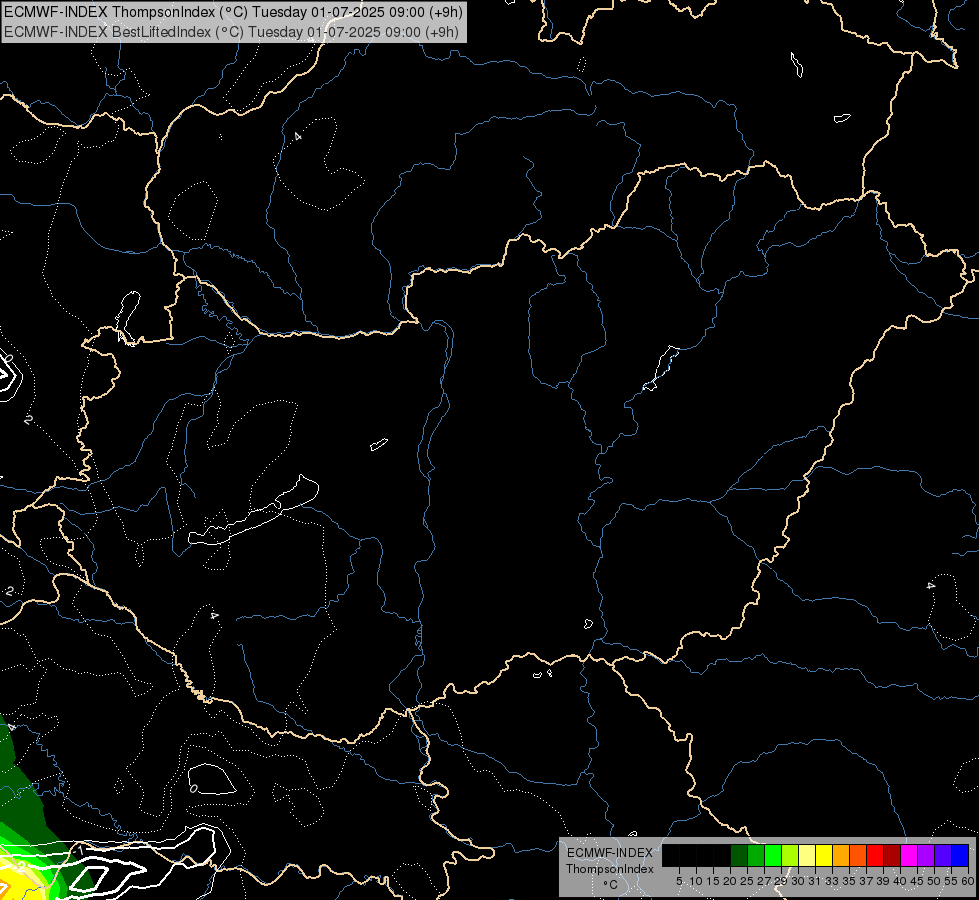This screenshot has height=900, width=979.
Task: Click the legend tick value 37
Action: coord(866,881)
